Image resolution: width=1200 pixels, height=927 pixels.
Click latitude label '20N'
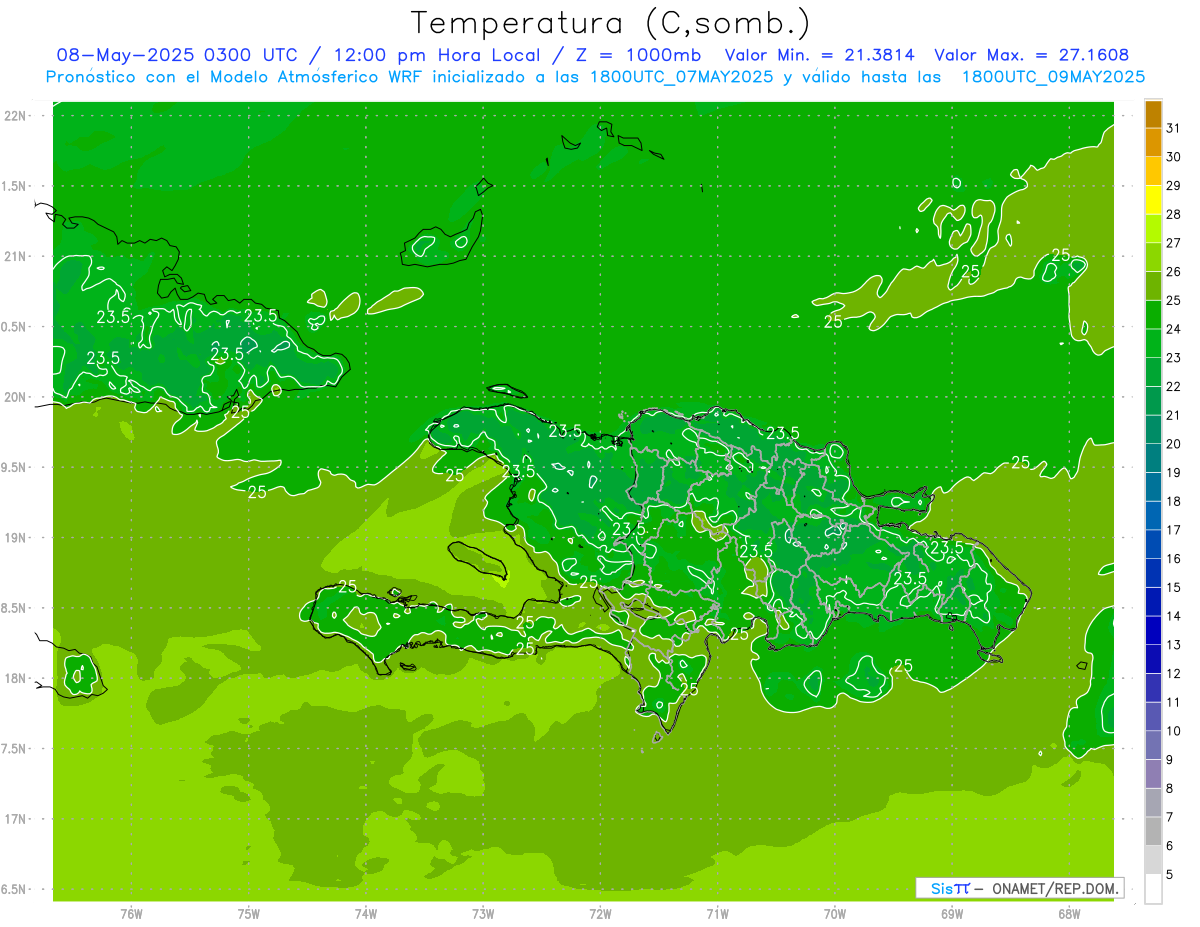(x=16, y=397)
